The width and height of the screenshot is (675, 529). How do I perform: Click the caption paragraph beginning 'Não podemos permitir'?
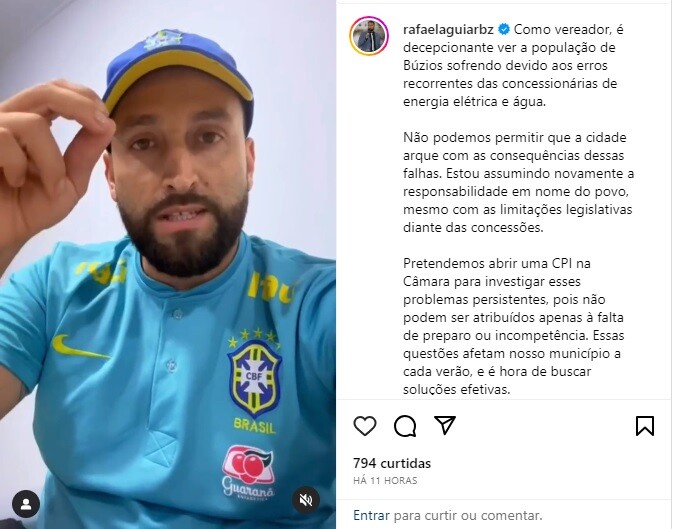click(x=518, y=182)
